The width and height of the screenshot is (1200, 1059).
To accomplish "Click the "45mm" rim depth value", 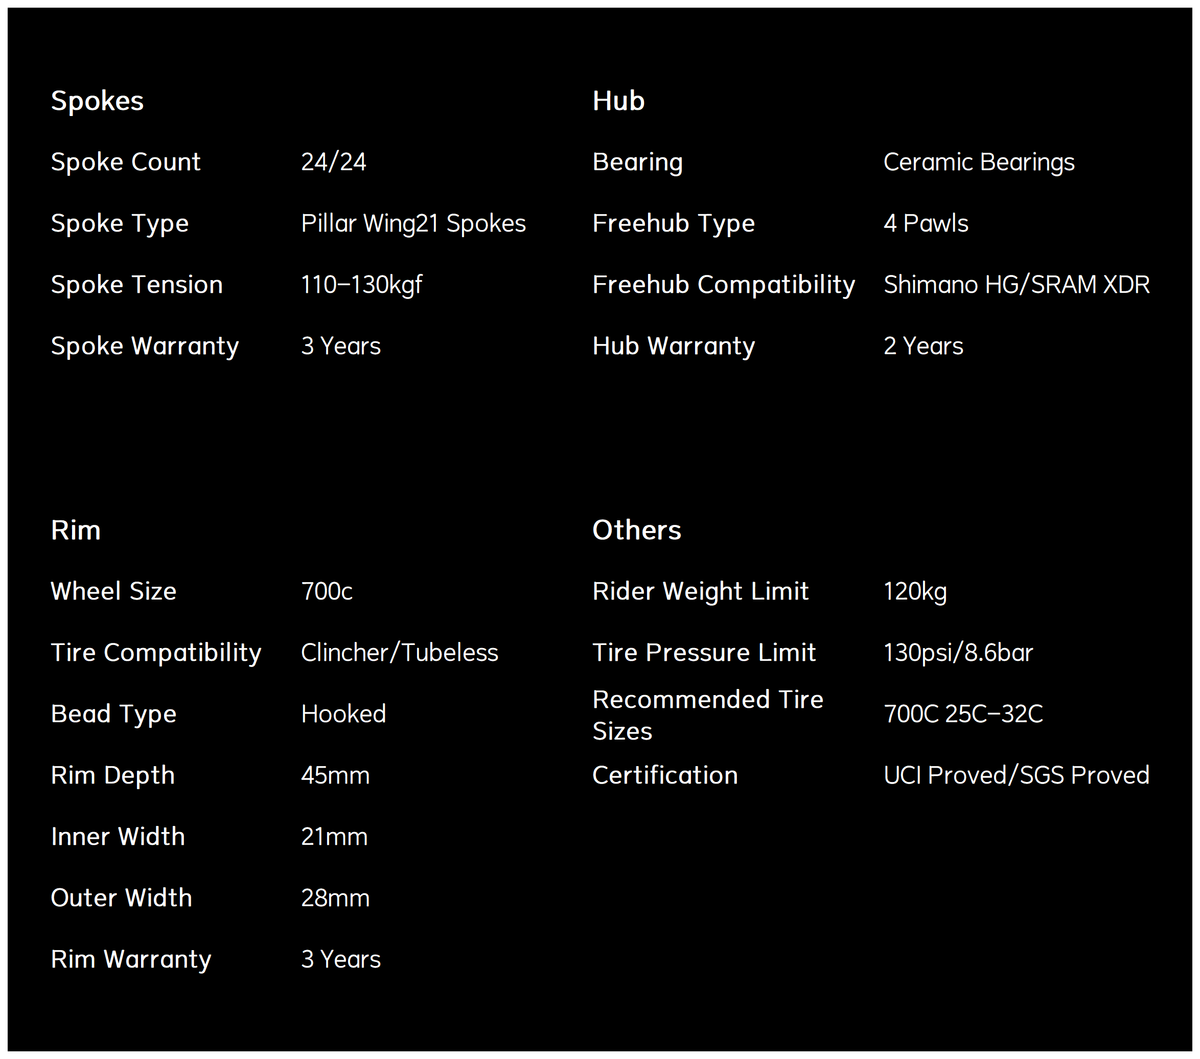I will point(336,775).
